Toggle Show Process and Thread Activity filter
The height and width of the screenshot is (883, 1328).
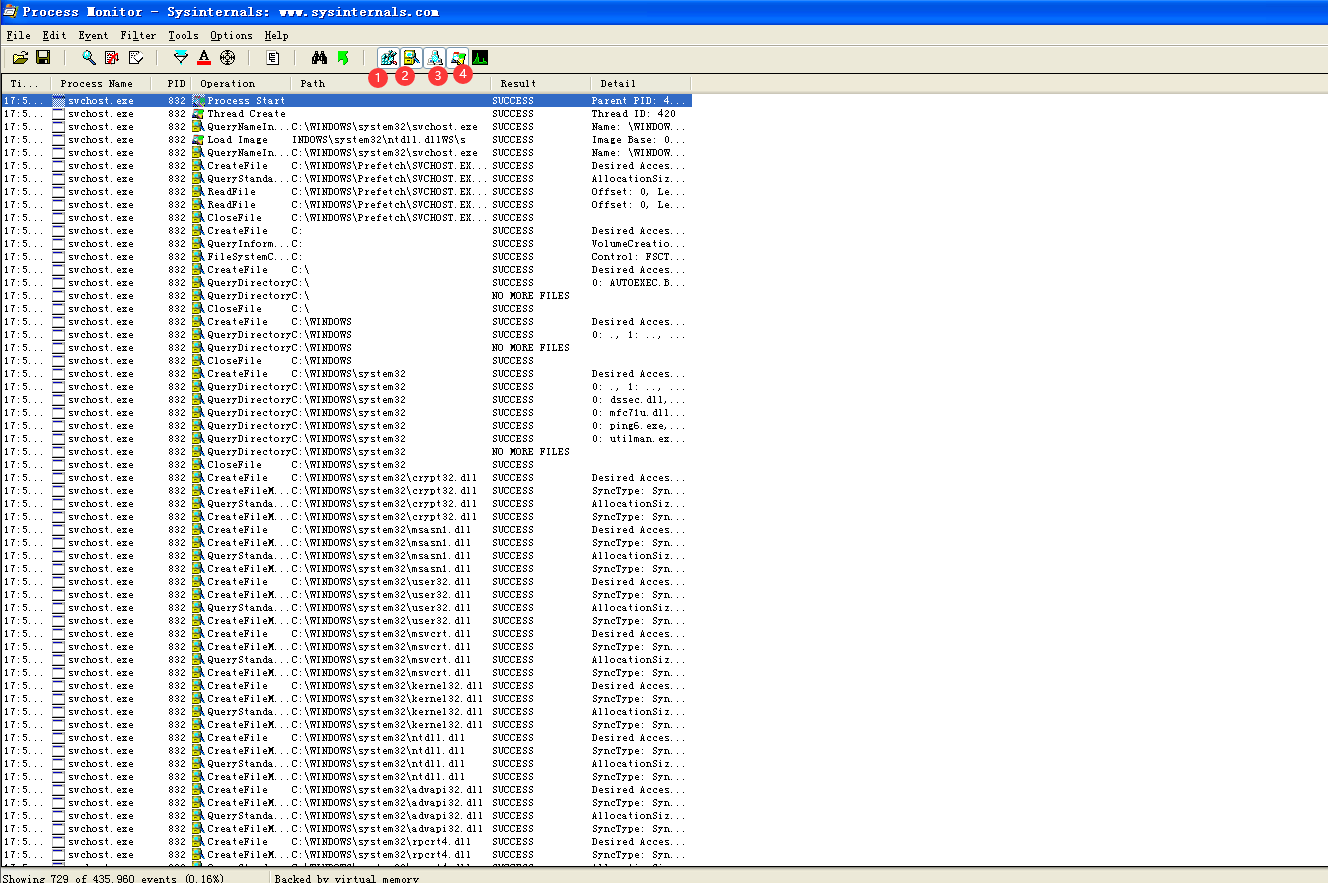[x=458, y=58]
